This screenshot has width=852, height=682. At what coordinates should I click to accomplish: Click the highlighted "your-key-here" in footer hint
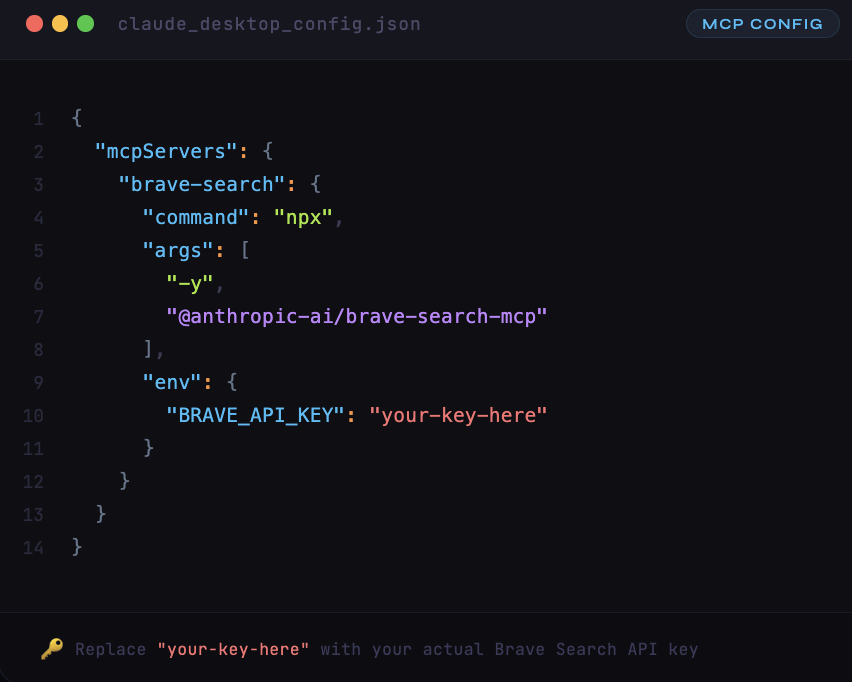tap(233, 649)
